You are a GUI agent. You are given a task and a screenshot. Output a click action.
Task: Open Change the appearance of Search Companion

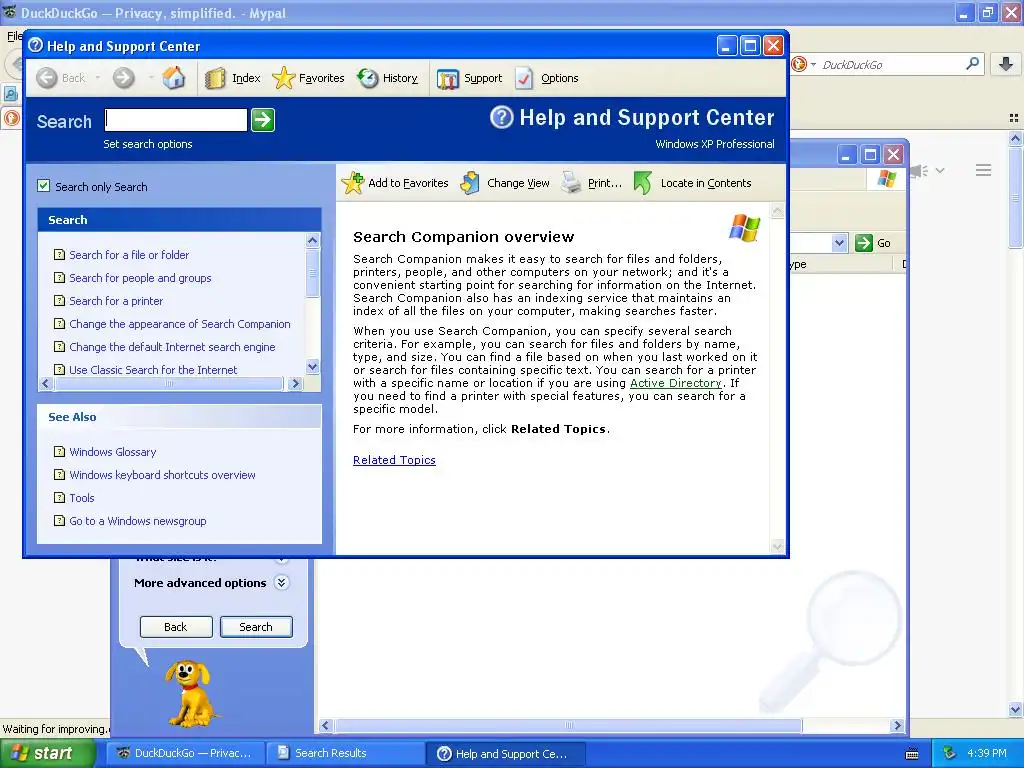point(180,324)
